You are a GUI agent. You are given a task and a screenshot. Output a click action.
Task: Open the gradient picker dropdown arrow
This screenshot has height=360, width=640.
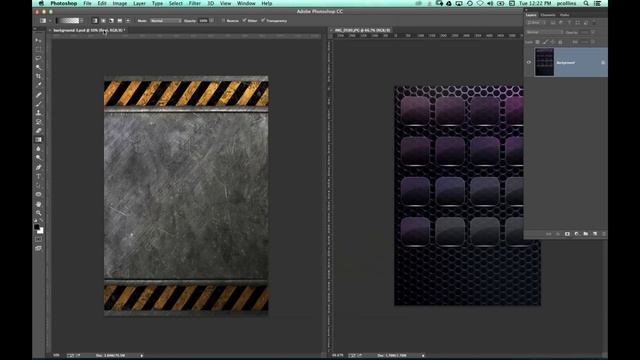pyautogui.click(x=82, y=20)
